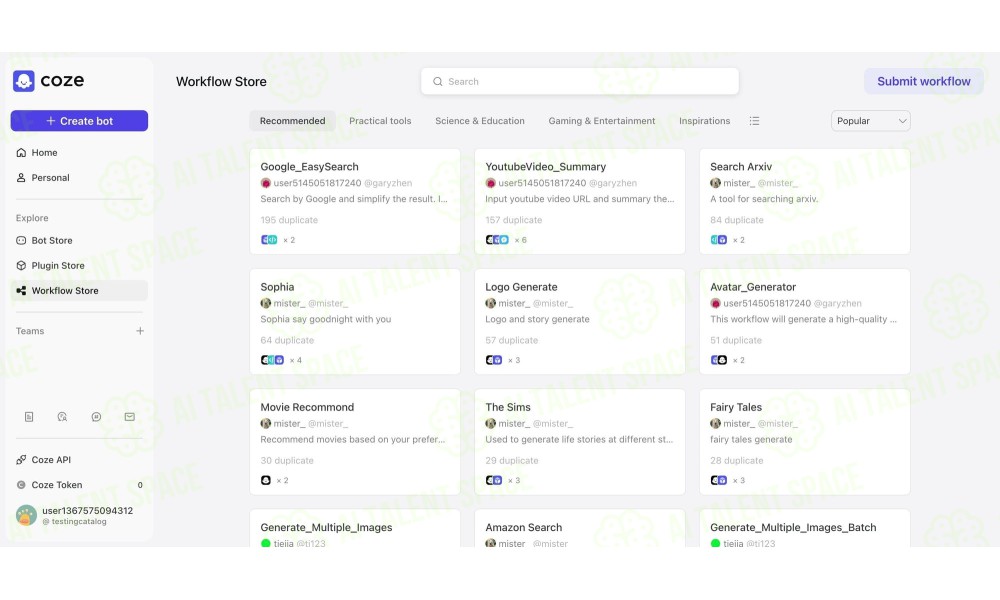This screenshot has height=600, width=1000.
Task: Click plugin icons on YoutubeVideo_Summary card
Action: 497,240
